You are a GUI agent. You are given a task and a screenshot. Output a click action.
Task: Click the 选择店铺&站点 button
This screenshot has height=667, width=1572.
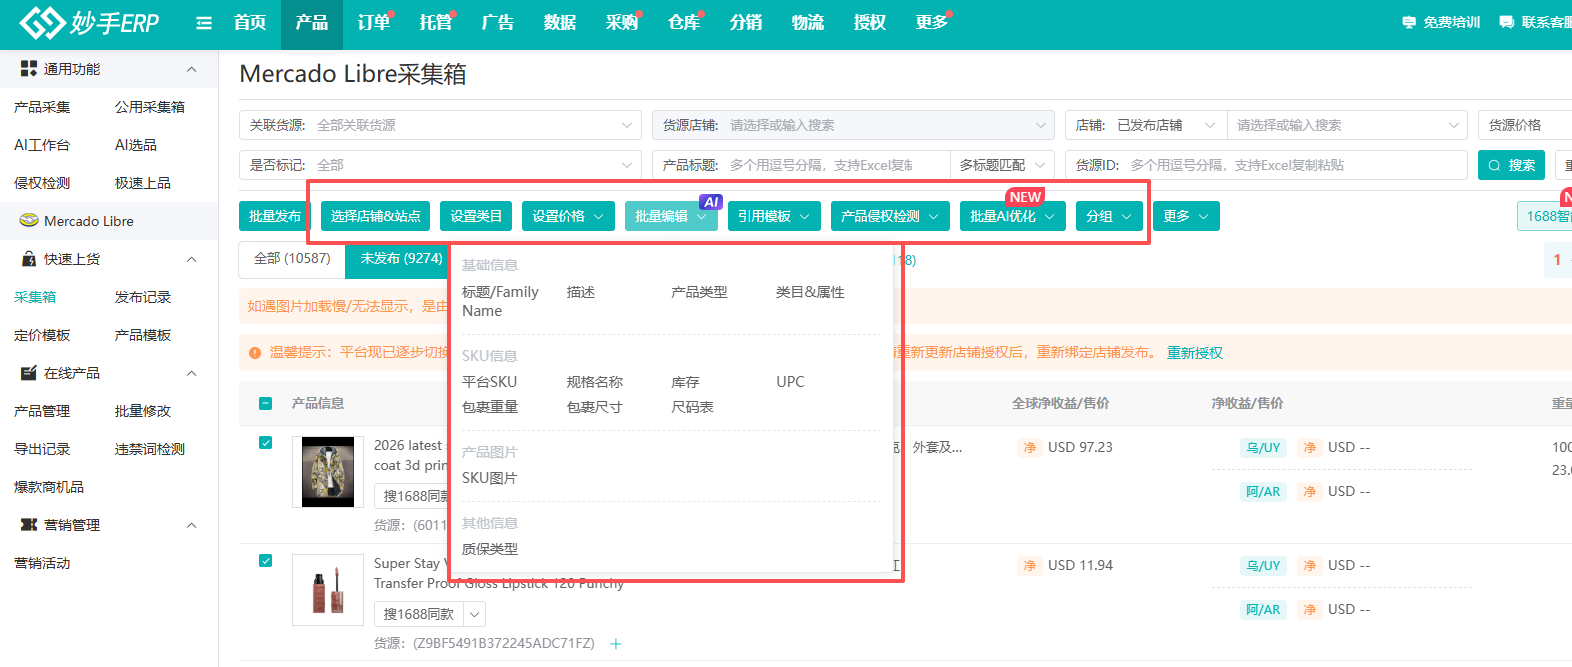[376, 216]
